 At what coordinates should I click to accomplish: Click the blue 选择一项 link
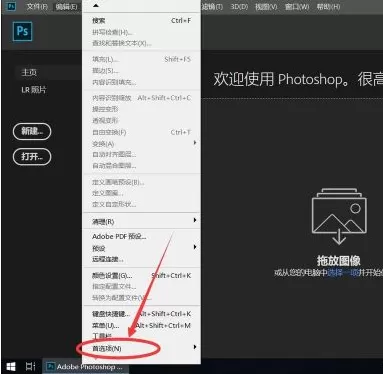(343, 273)
